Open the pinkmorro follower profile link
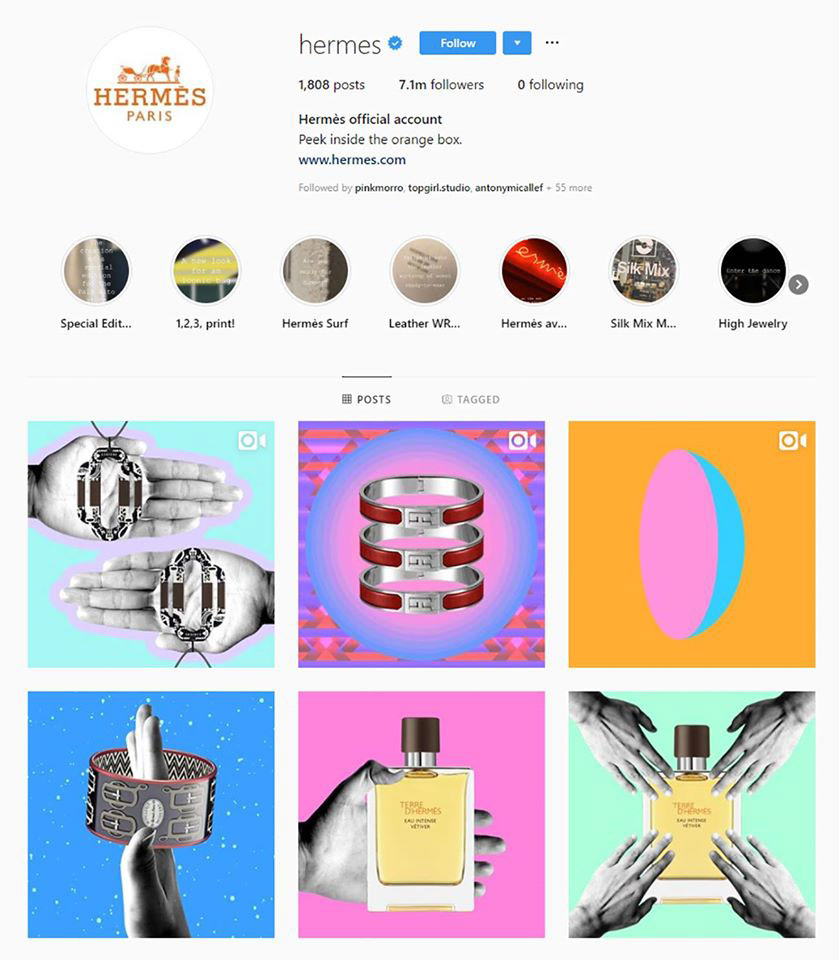This screenshot has height=960, width=839. [x=379, y=188]
